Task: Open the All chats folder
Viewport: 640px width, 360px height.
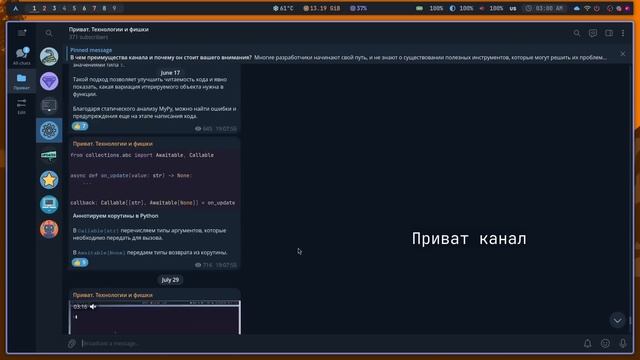Action: [x=22, y=56]
